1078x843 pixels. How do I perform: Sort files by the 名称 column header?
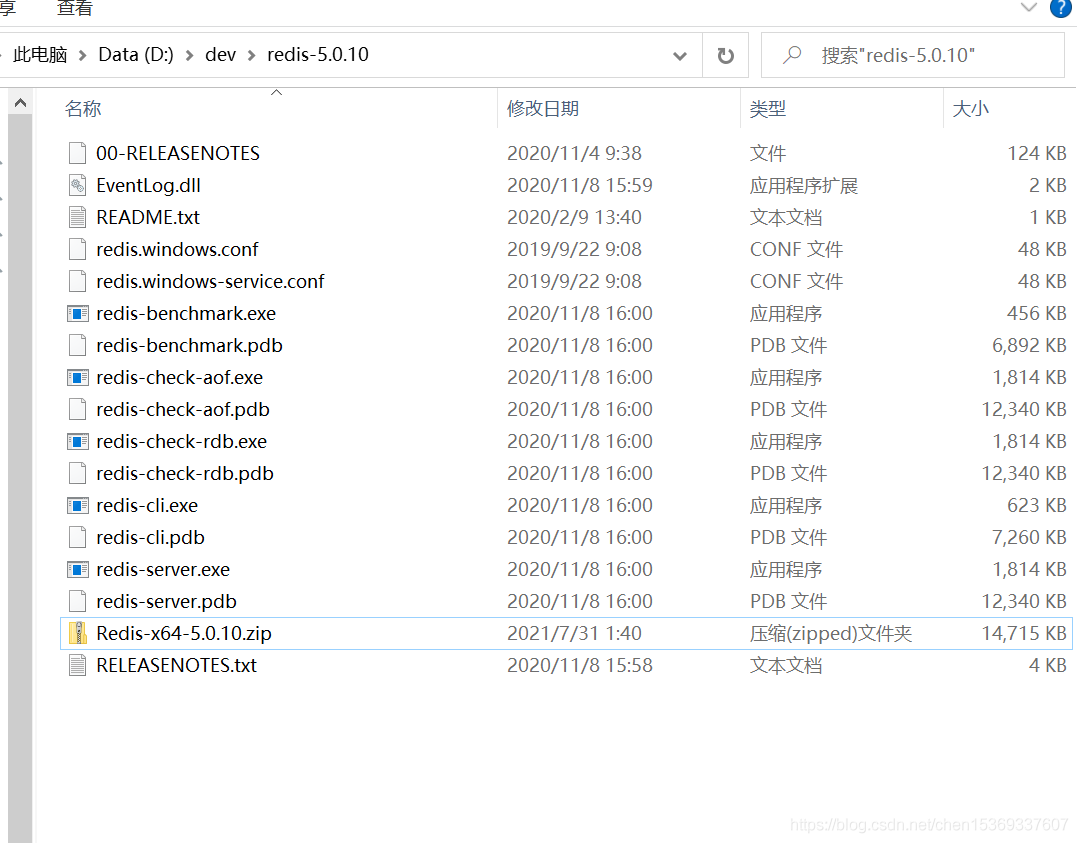pyautogui.click(x=84, y=109)
